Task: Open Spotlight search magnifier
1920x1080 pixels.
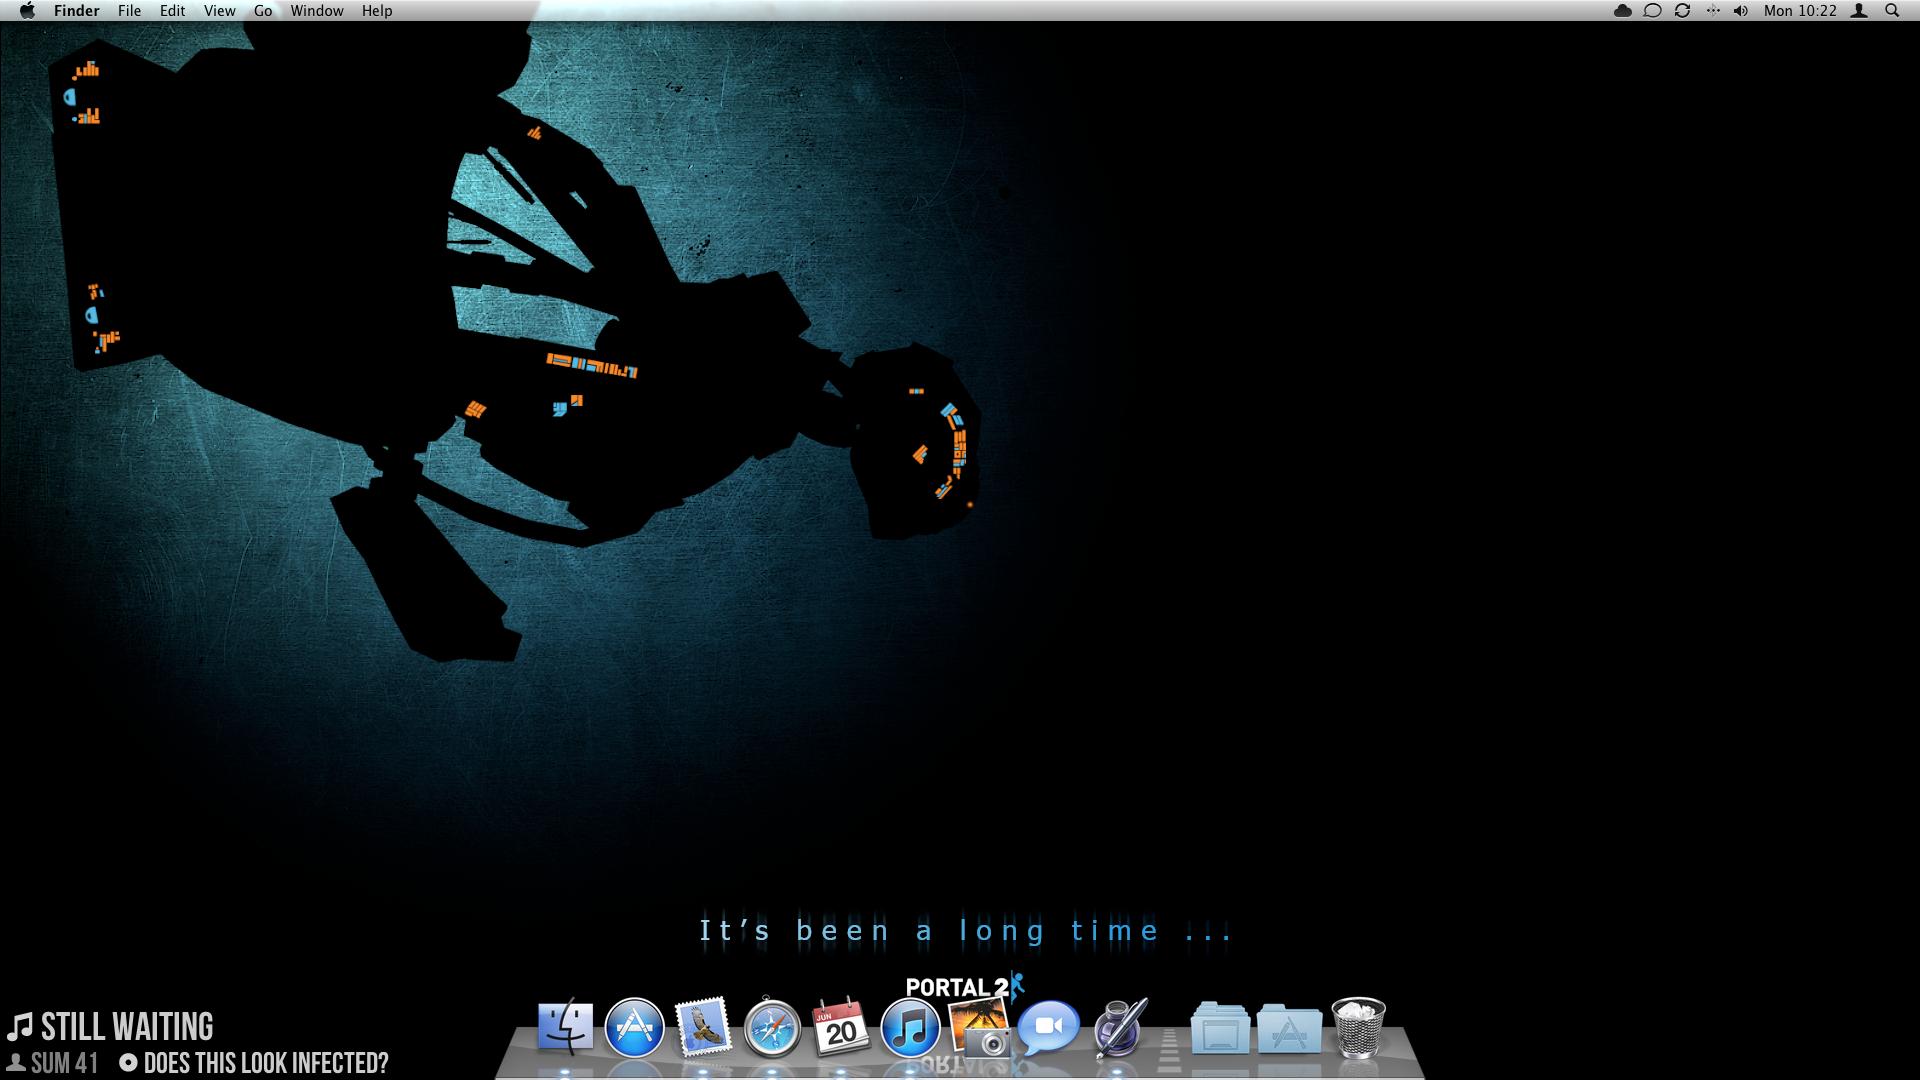Action: [x=1892, y=11]
